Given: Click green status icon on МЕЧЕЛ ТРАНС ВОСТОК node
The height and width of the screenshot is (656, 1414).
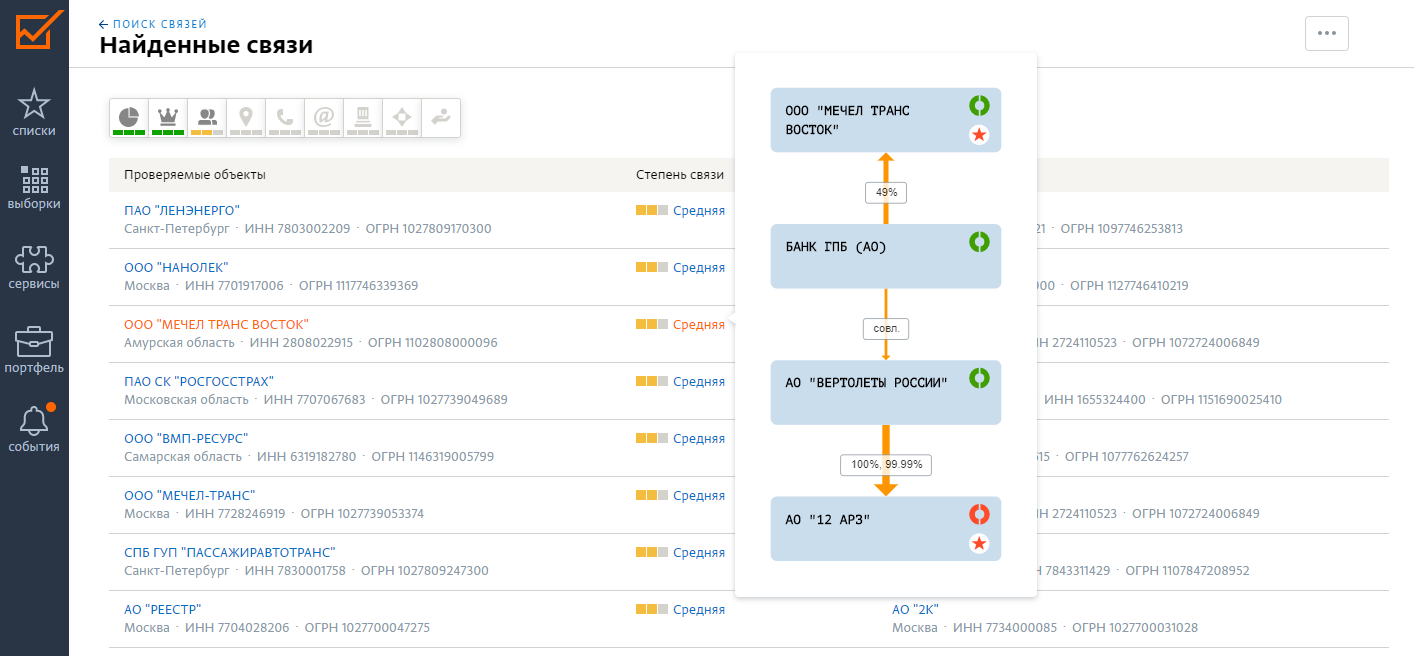Looking at the screenshot, I should [980, 105].
